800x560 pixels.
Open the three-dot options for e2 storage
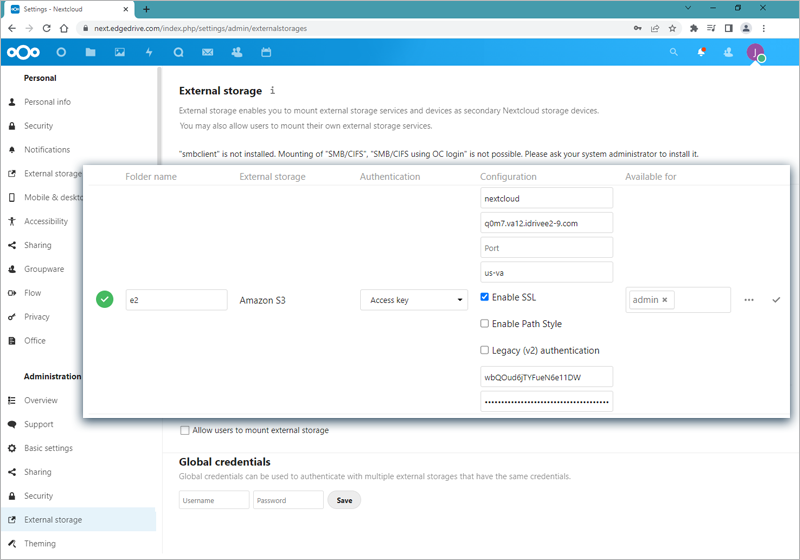coord(748,300)
